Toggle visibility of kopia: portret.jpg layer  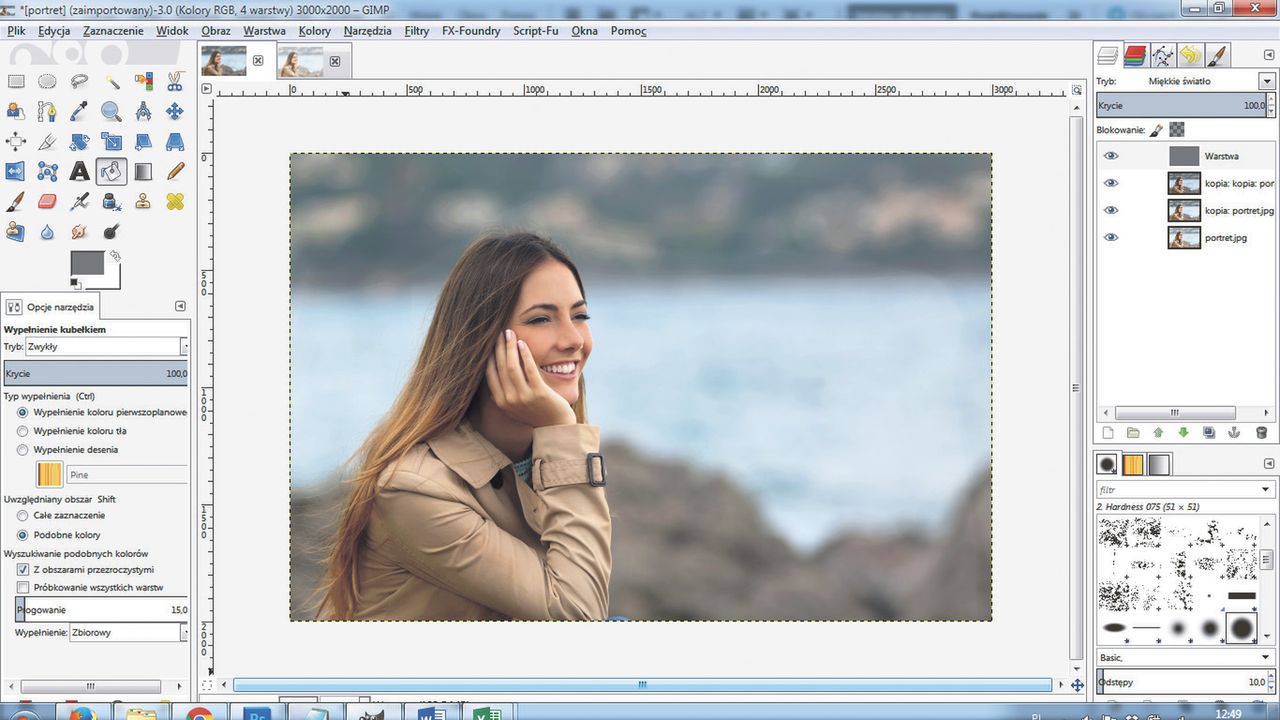[x=1111, y=210]
